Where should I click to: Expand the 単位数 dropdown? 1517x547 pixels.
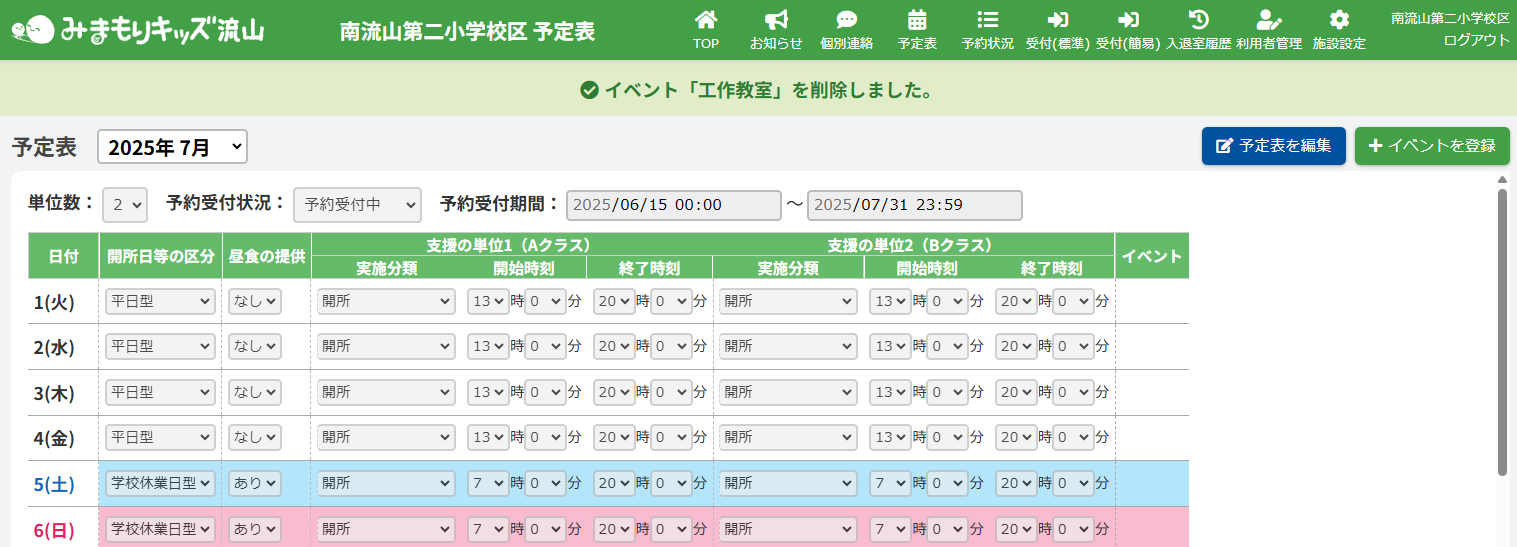point(127,205)
